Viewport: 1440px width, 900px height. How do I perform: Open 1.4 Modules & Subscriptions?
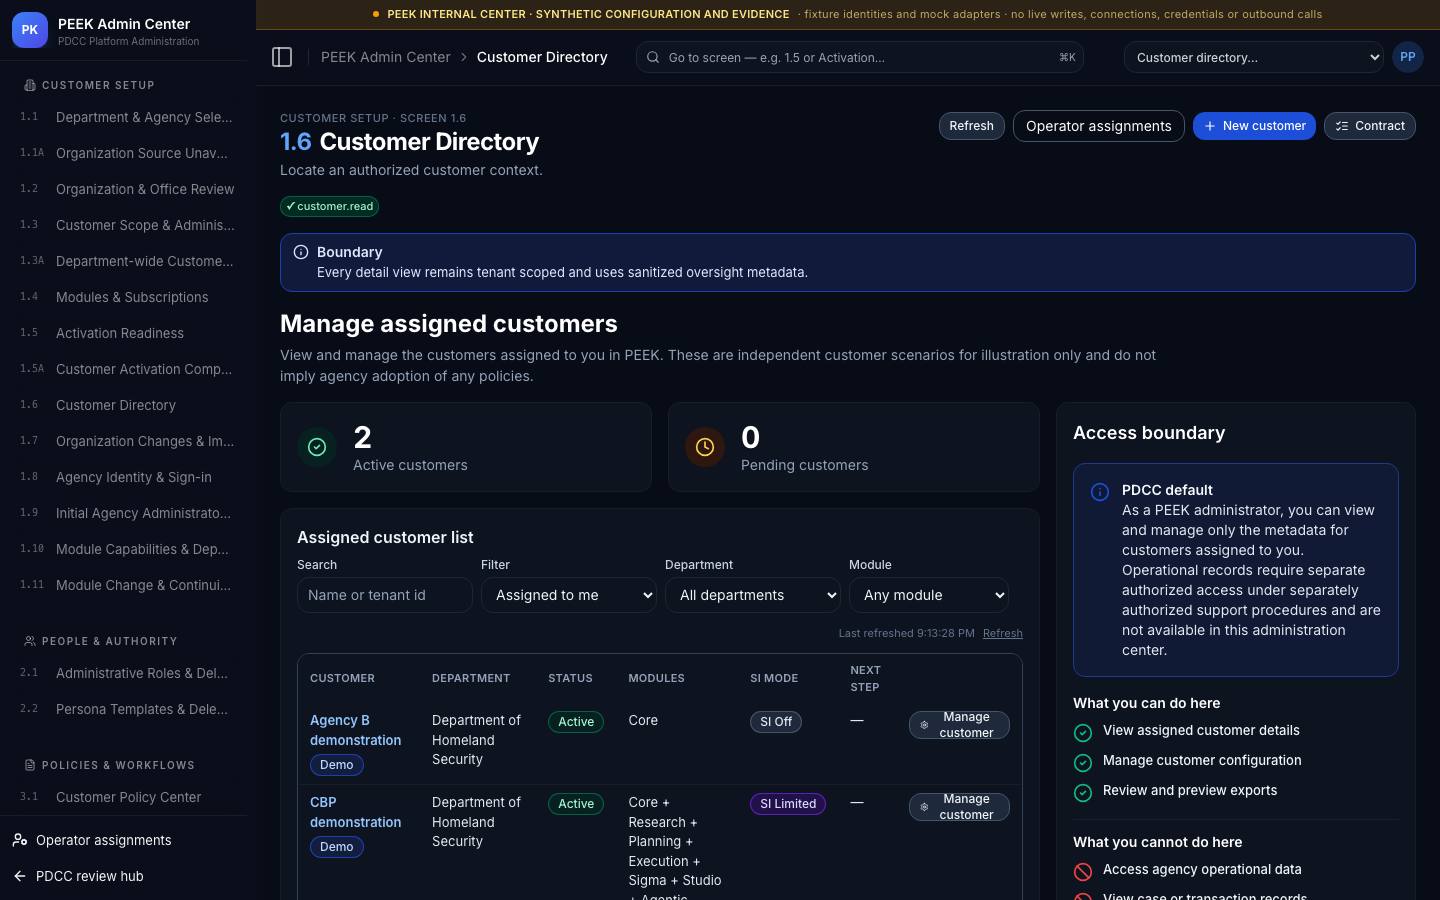pyautogui.click(x=128, y=297)
